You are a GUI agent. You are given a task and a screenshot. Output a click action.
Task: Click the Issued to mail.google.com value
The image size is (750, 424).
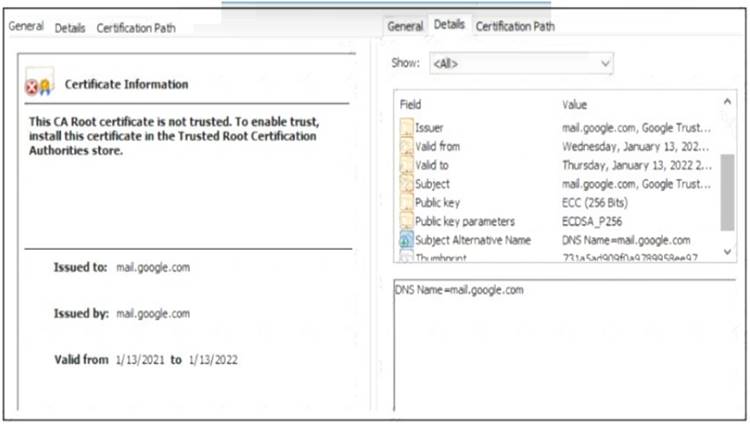click(x=153, y=267)
